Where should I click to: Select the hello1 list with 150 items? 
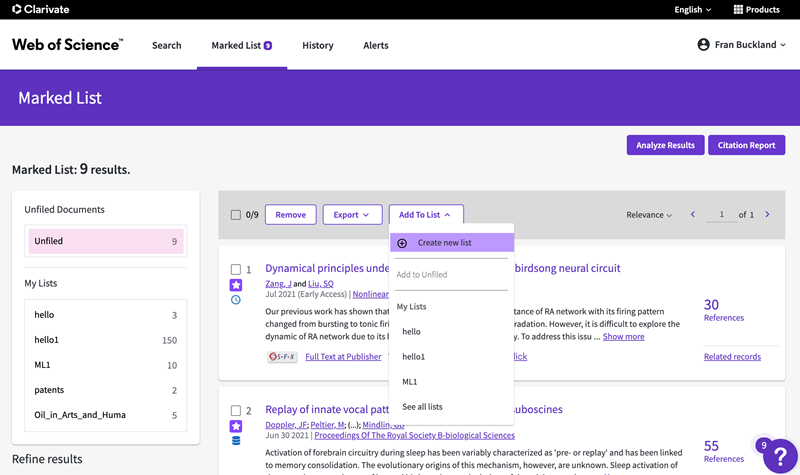click(106, 340)
